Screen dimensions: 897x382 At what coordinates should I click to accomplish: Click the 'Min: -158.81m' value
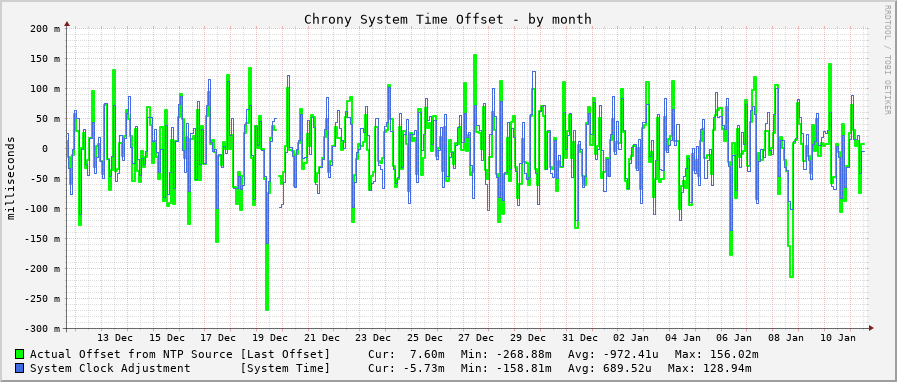coord(506,368)
